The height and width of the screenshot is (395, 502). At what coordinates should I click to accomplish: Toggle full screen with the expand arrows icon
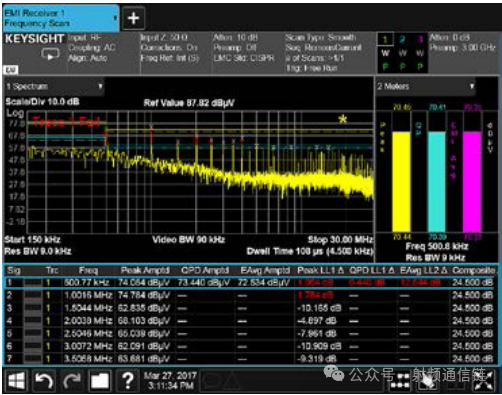click(484, 381)
